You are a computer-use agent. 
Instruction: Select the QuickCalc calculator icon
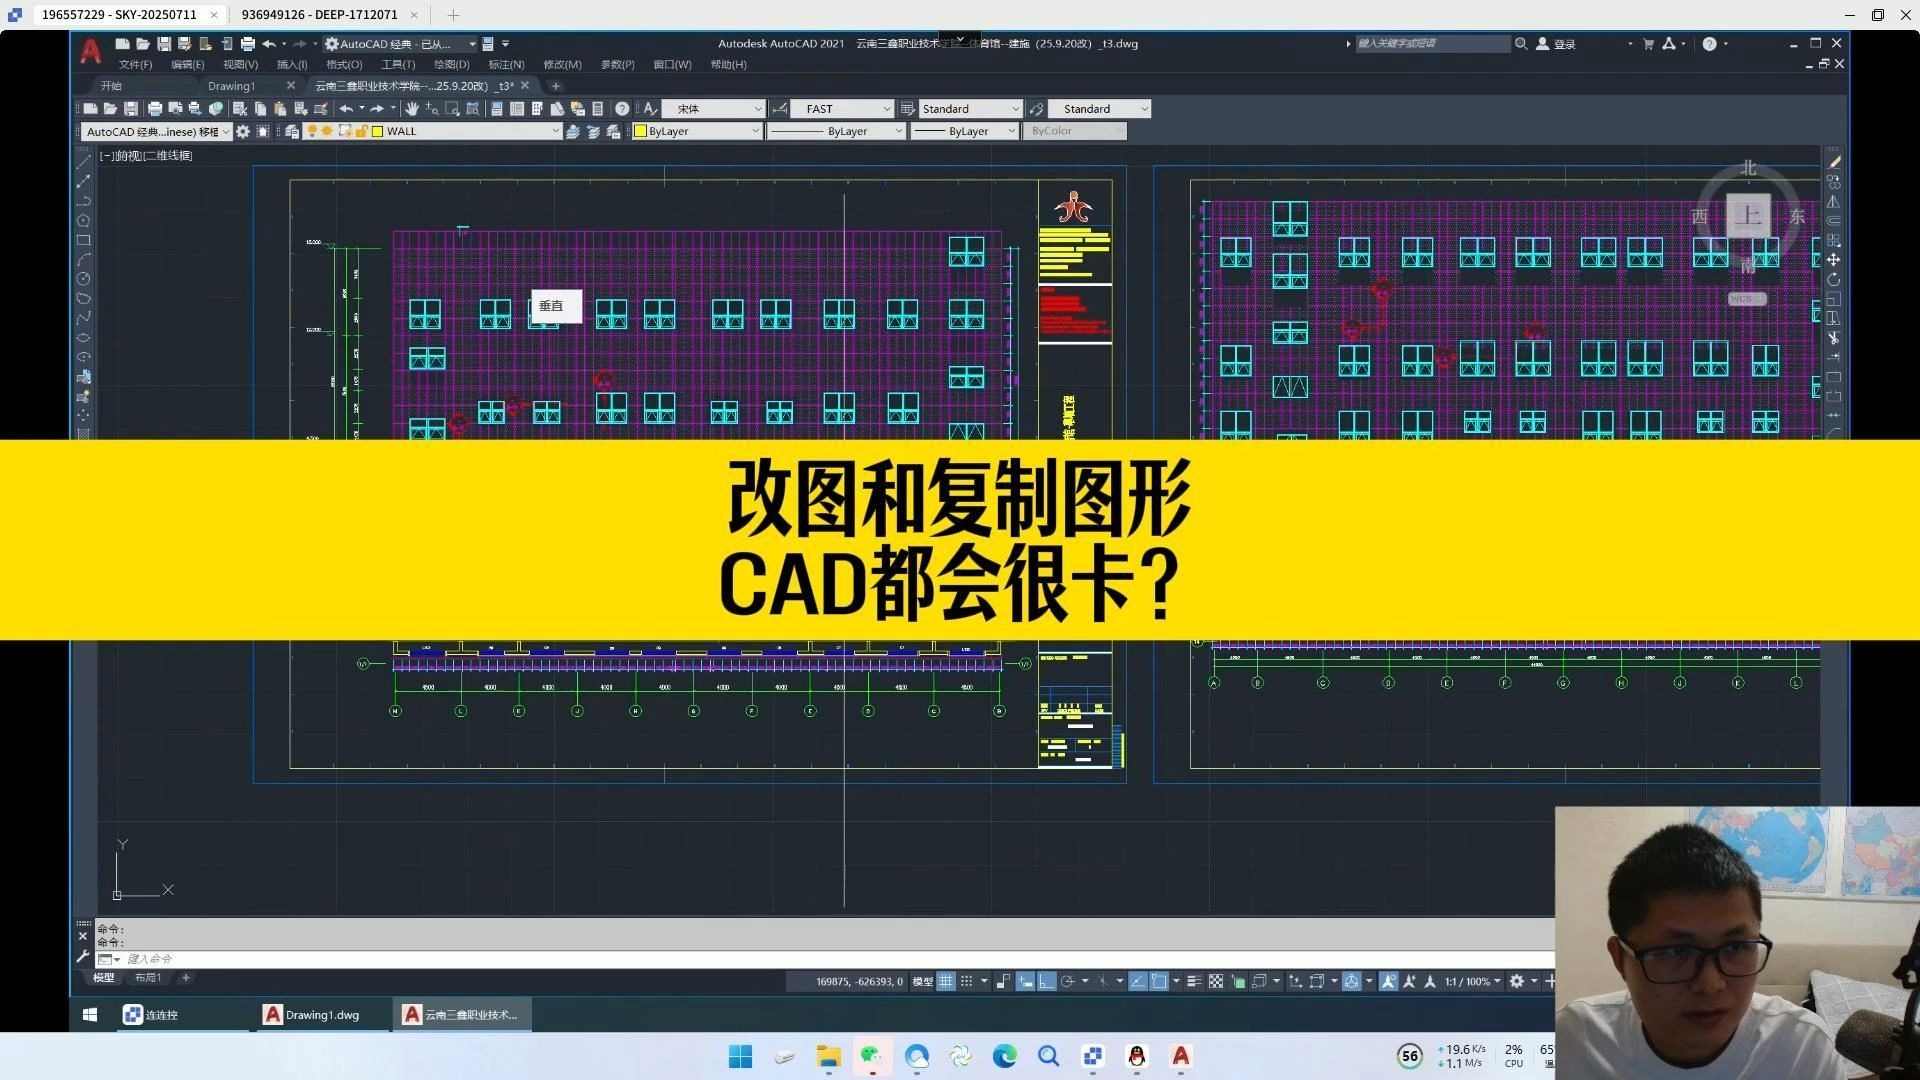point(596,108)
